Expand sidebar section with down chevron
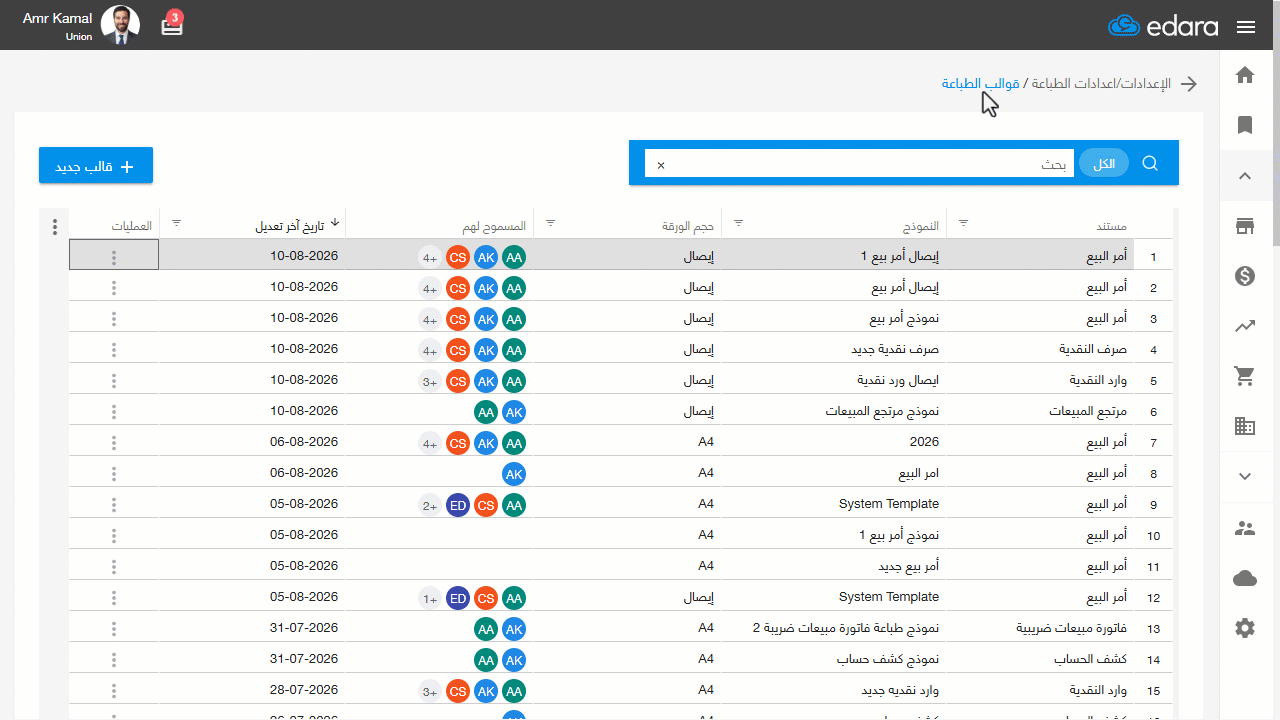This screenshot has height=720, width=1280. (1245, 477)
